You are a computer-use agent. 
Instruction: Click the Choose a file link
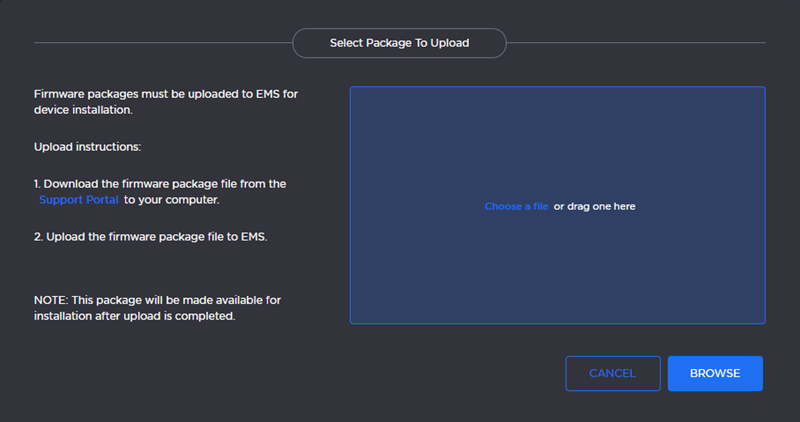[516, 206]
